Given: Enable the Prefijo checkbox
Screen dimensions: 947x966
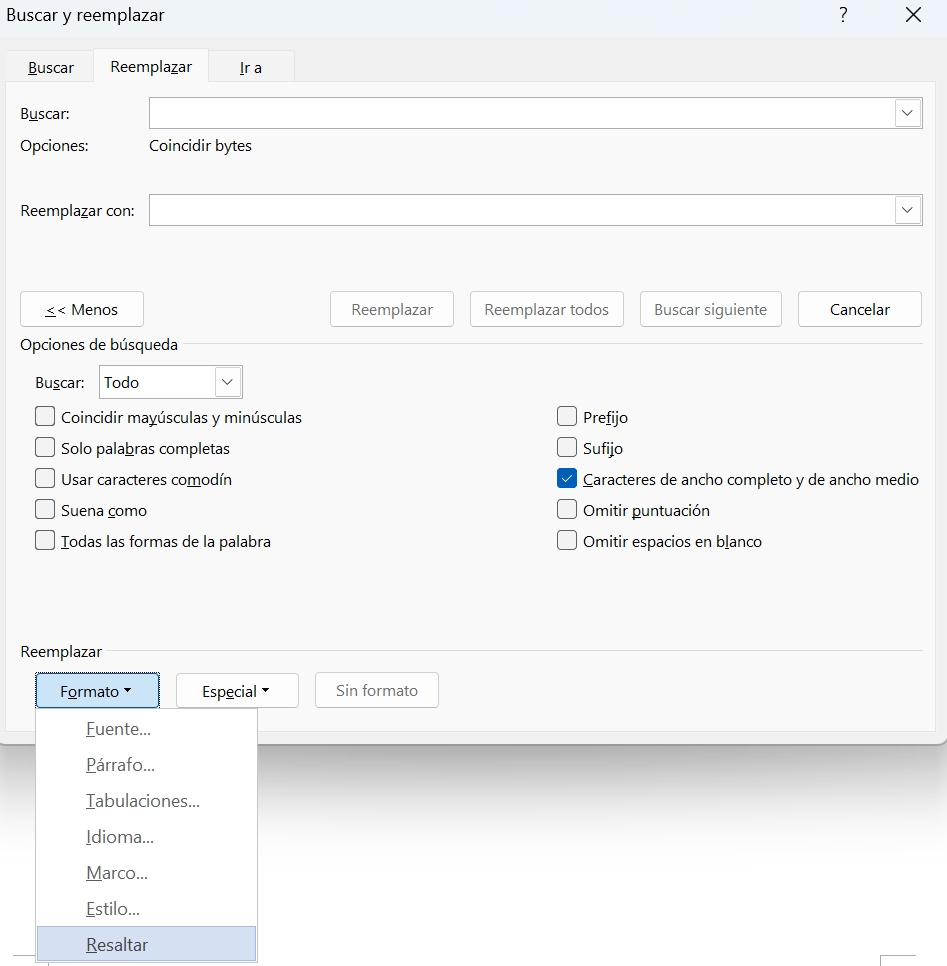Looking at the screenshot, I should point(567,416).
